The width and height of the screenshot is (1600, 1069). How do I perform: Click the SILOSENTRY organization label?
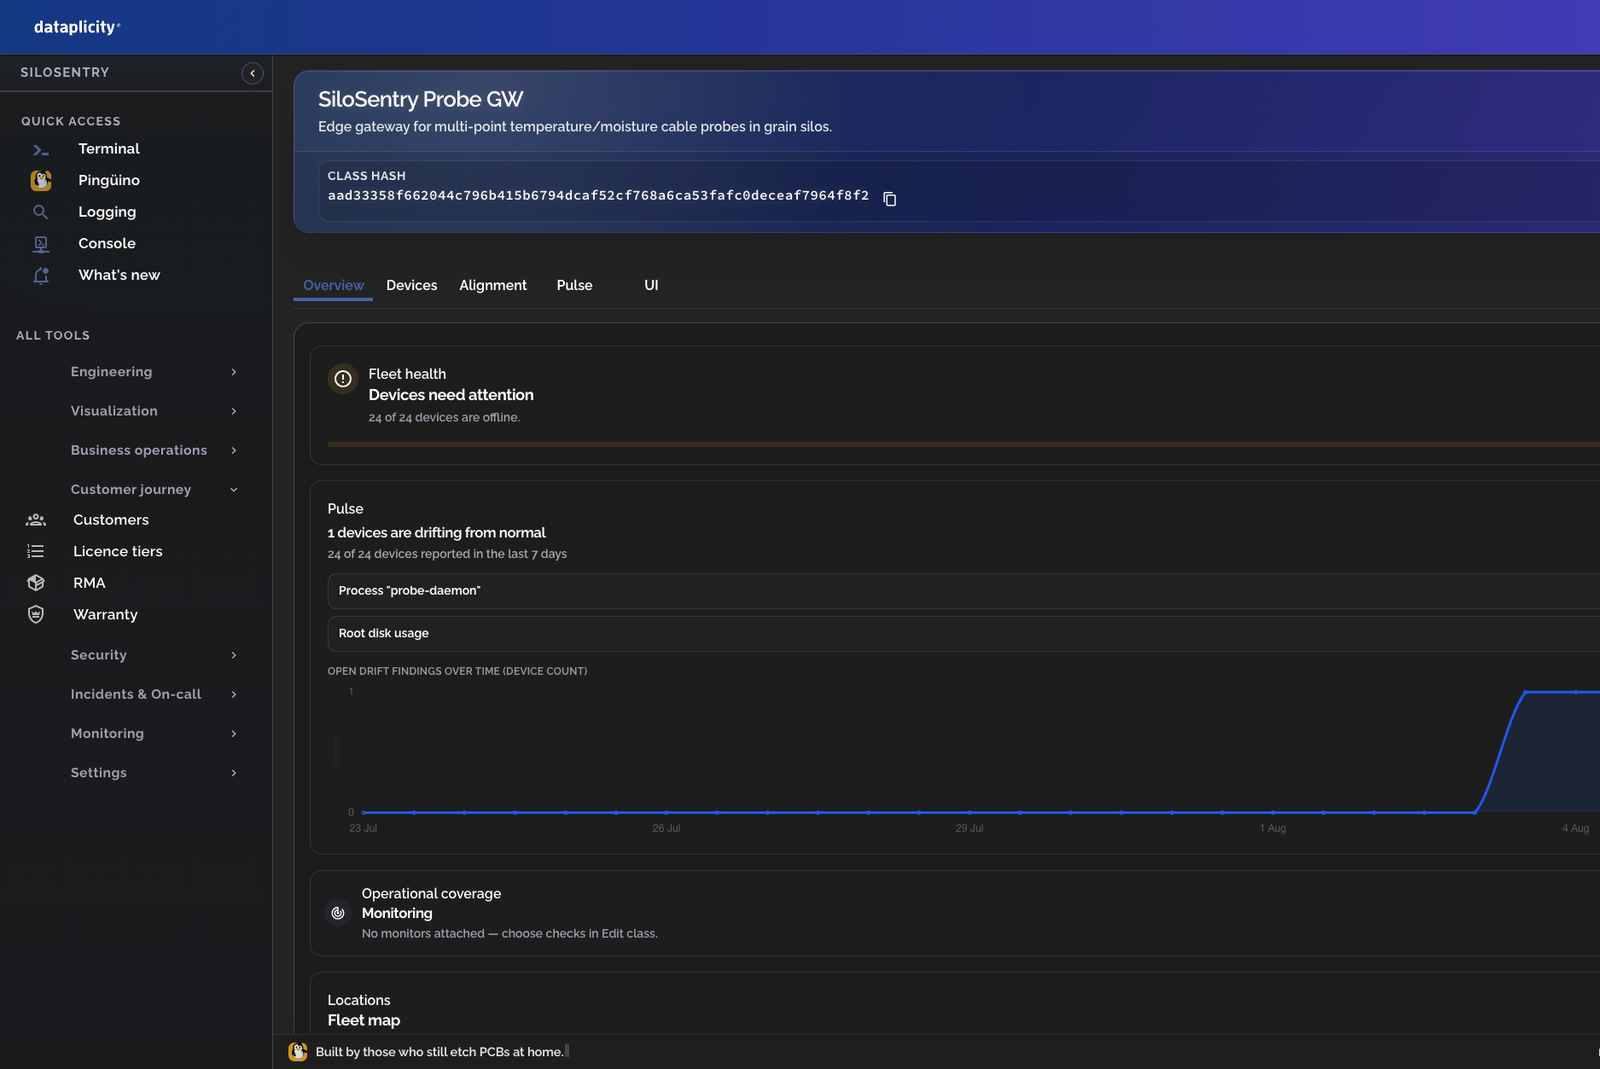pos(65,72)
